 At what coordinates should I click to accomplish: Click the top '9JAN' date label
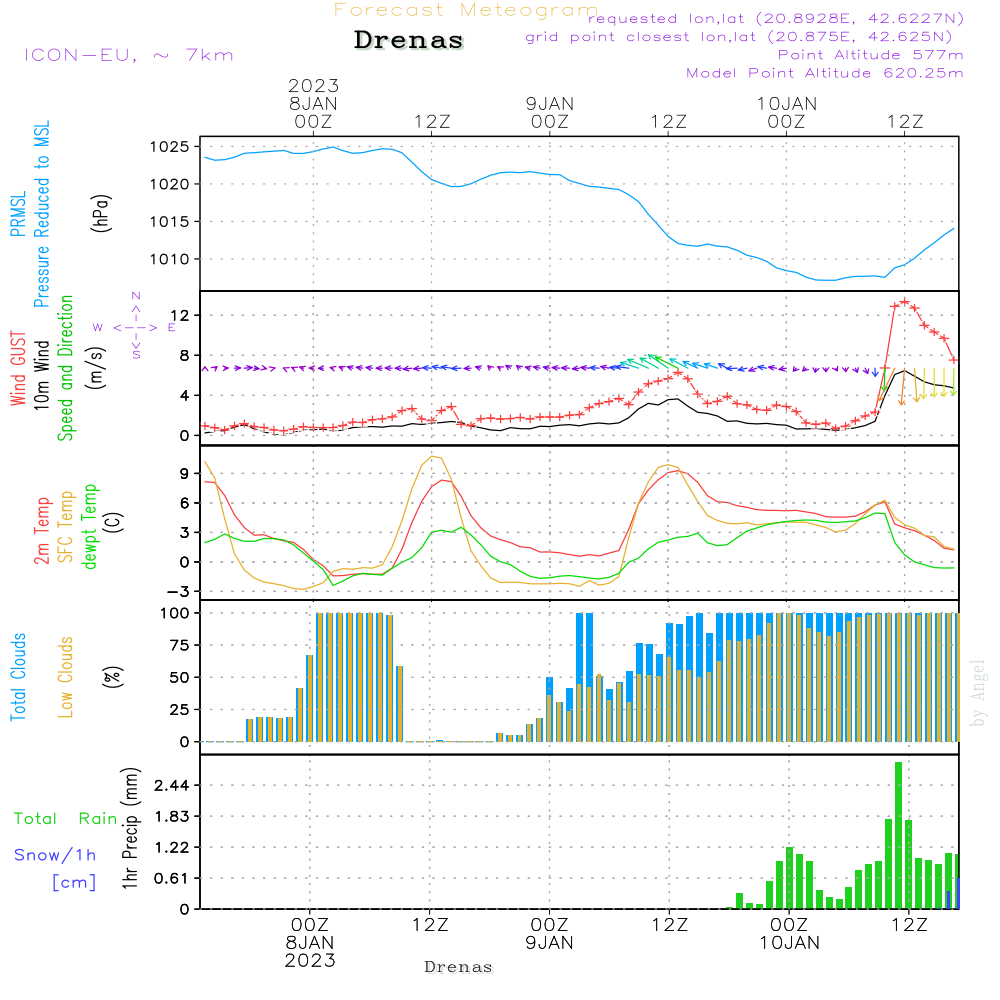(550, 104)
